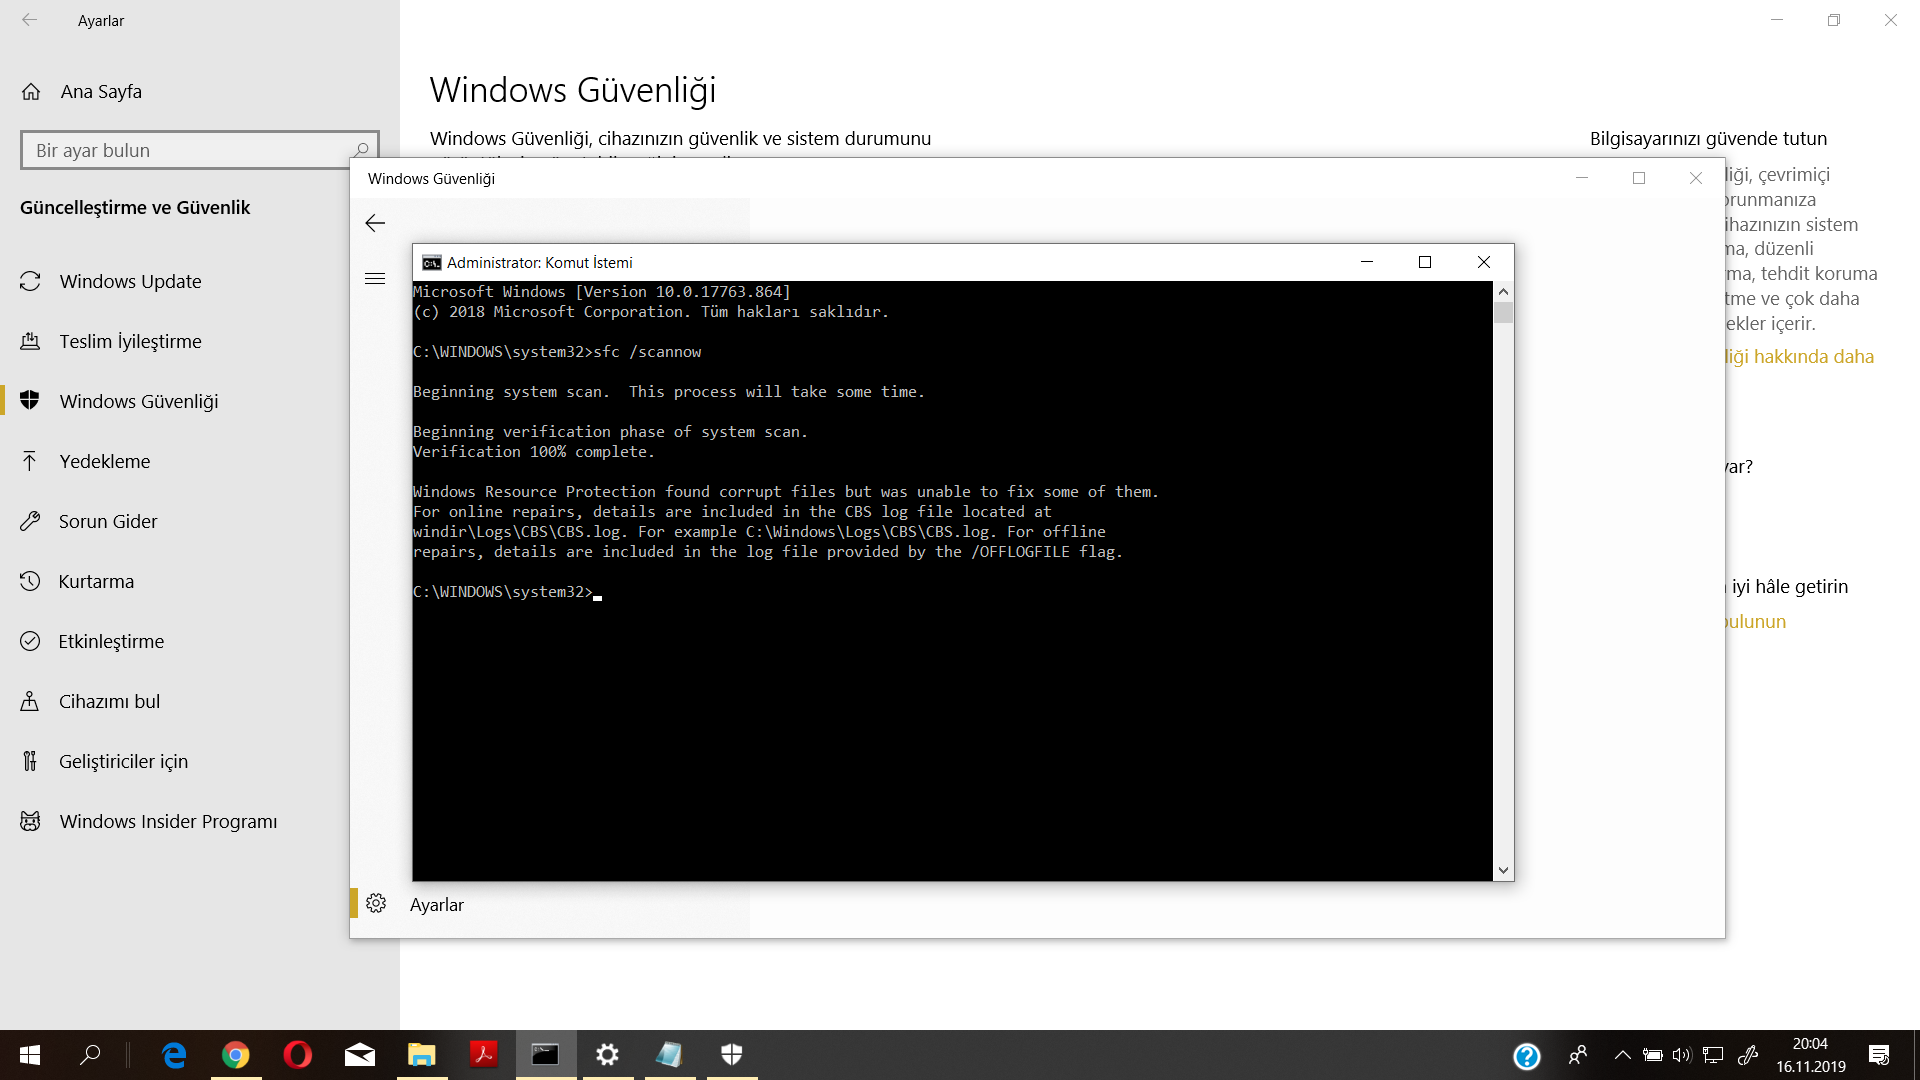This screenshot has height=1080, width=1920.
Task: Click the command prompt scrollbar up arrow
Action: (1503, 292)
